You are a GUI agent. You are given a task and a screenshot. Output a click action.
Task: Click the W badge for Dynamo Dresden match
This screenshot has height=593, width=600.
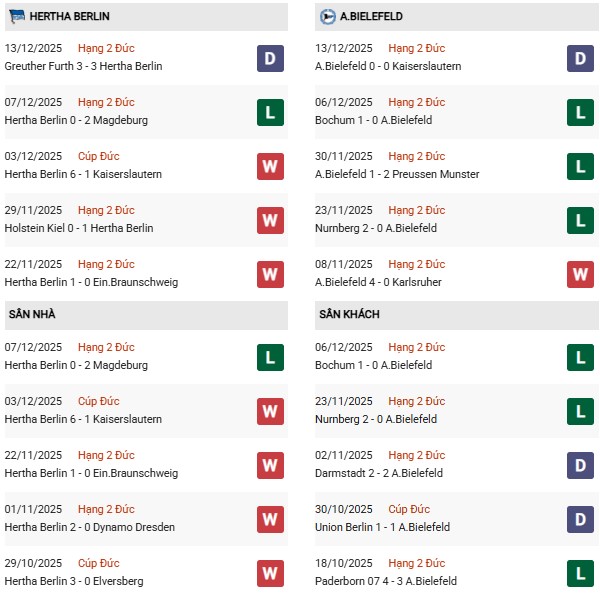[x=270, y=519]
